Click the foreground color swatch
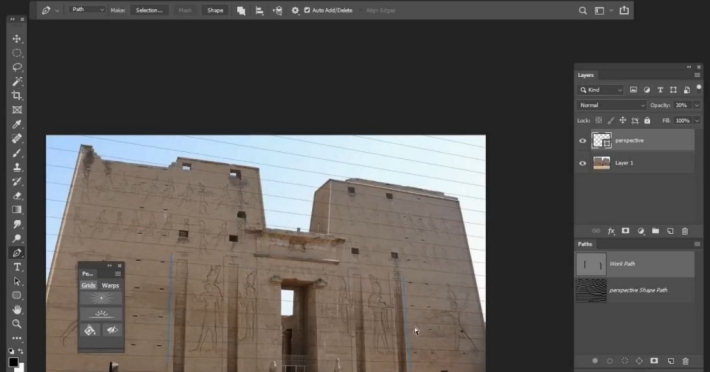 14,362
